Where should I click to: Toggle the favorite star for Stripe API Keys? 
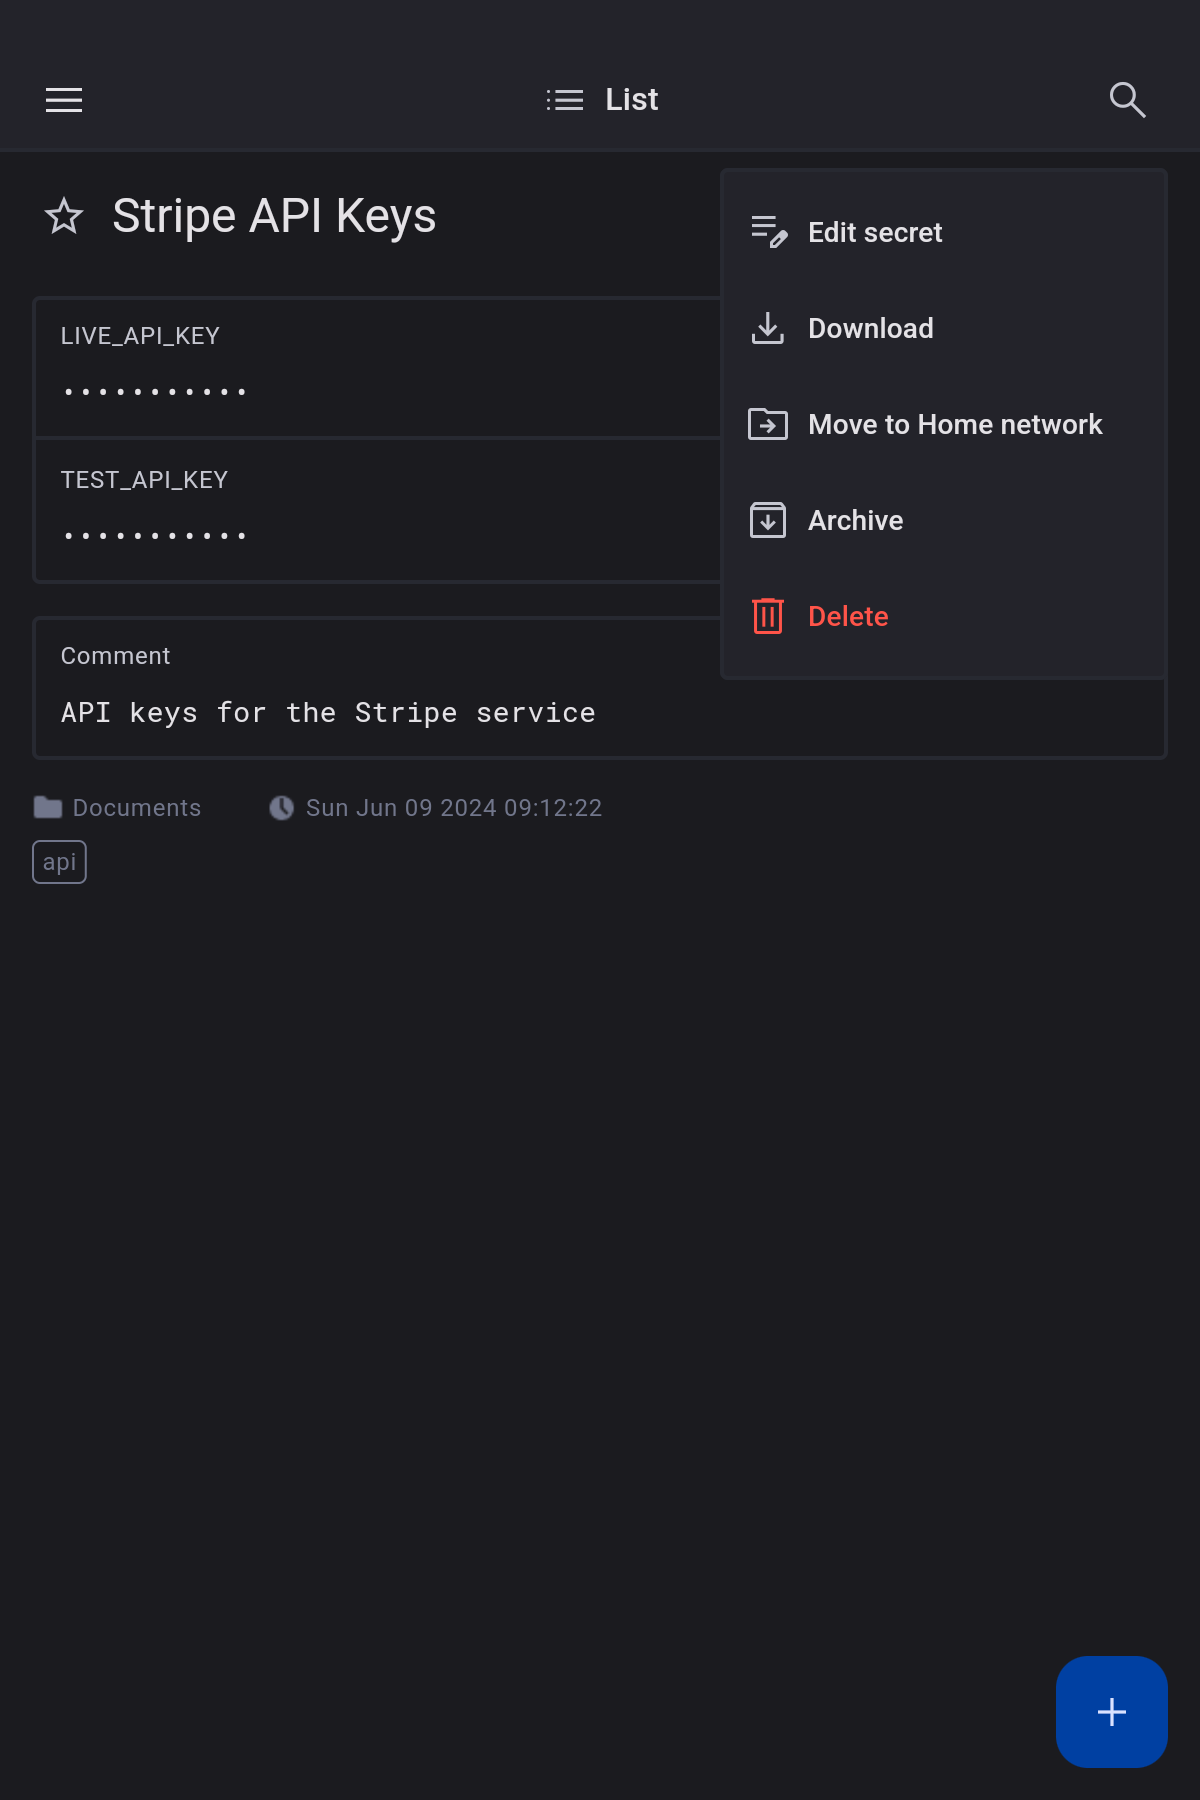(x=64, y=216)
